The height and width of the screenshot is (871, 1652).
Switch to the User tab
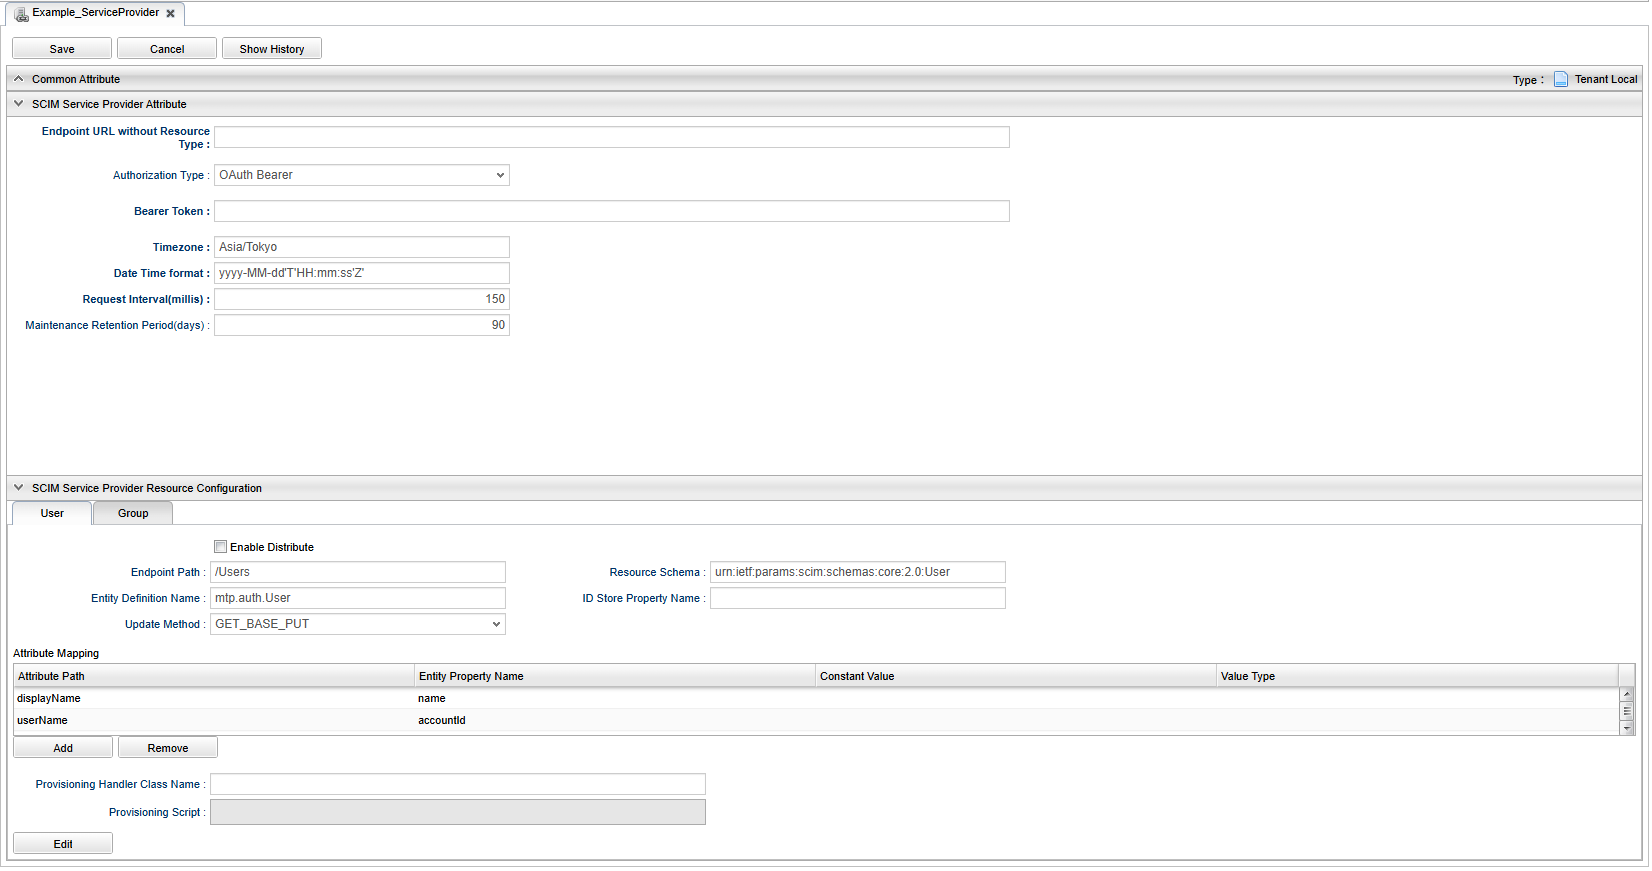point(52,513)
